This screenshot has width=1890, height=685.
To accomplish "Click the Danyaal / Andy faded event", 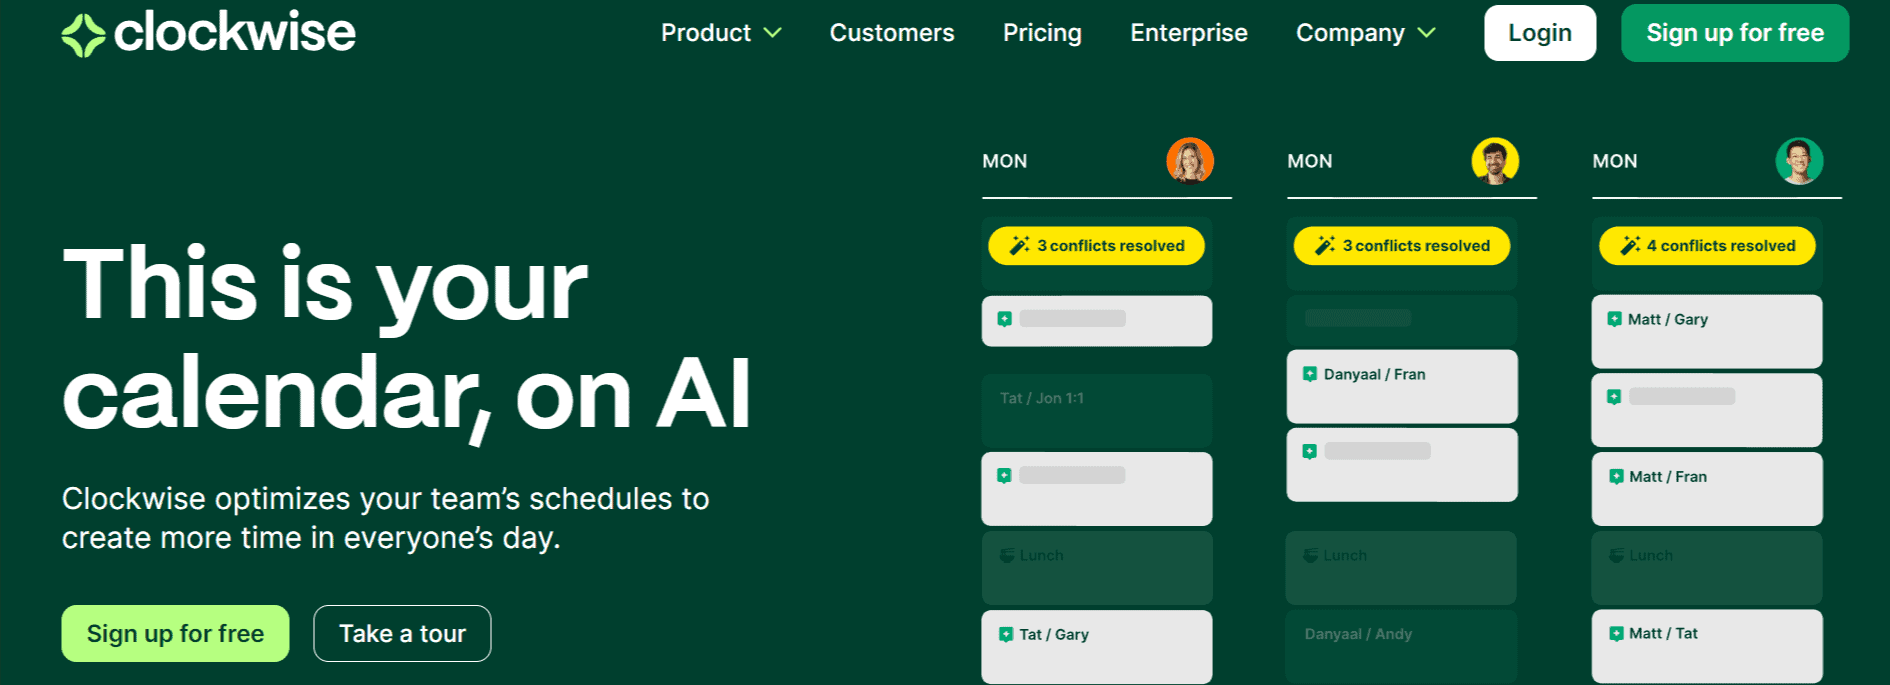I will [1401, 647].
